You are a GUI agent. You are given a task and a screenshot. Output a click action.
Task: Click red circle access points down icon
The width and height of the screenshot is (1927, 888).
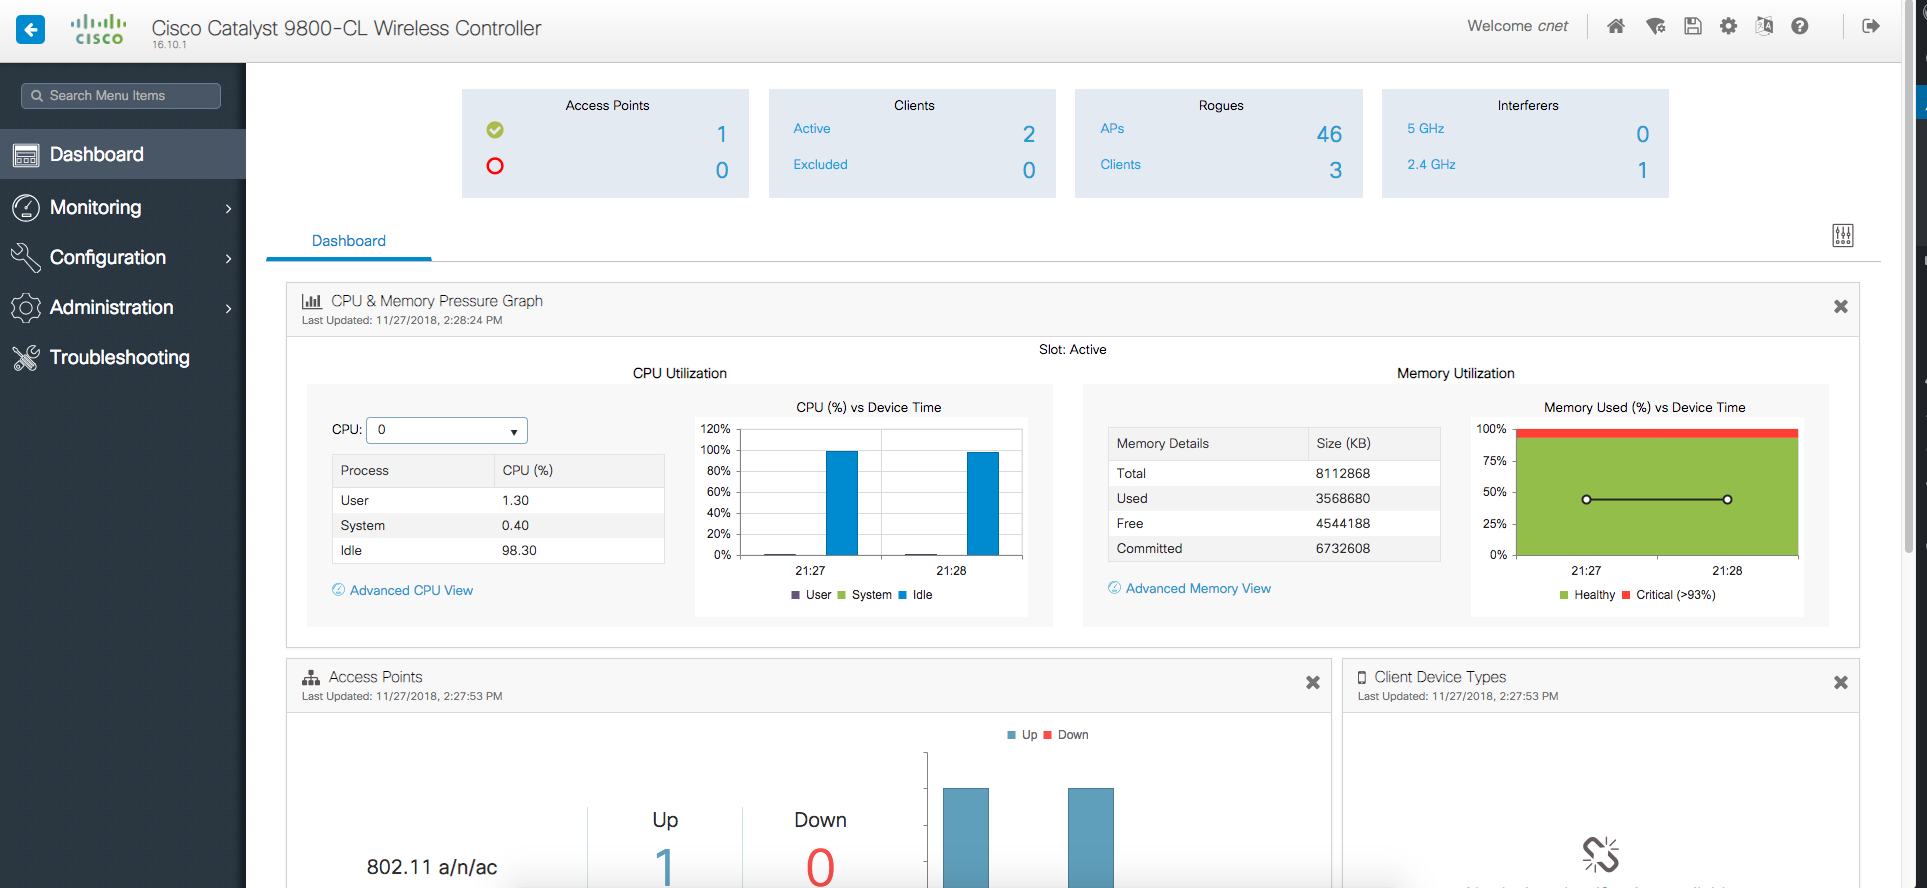point(495,166)
